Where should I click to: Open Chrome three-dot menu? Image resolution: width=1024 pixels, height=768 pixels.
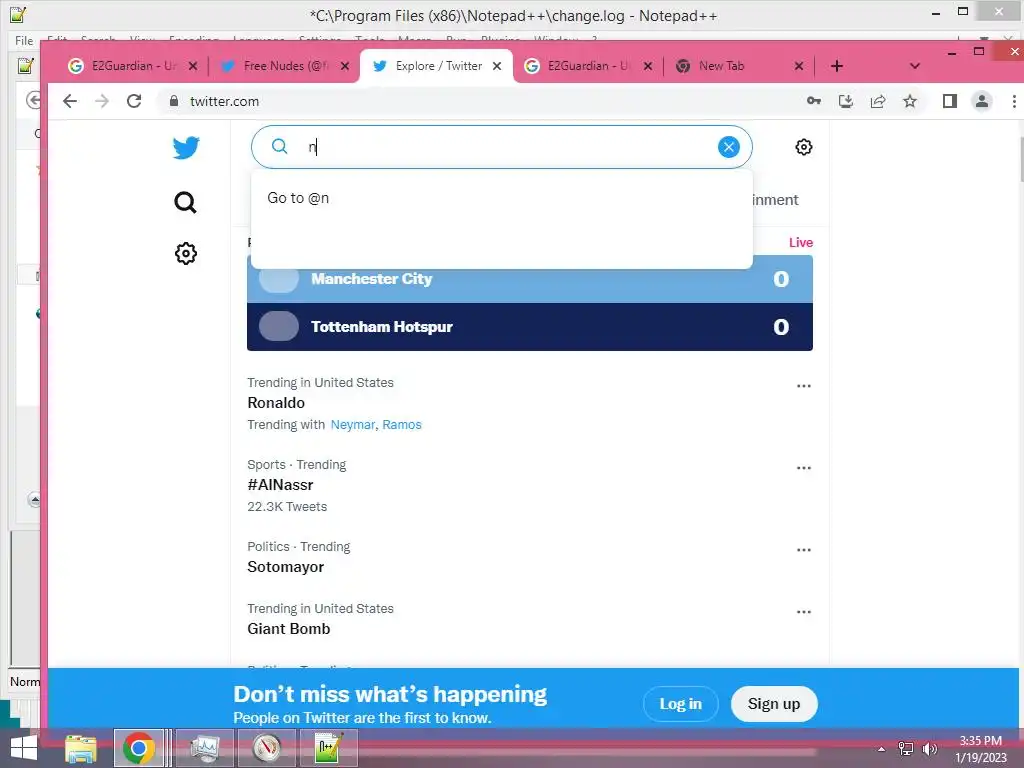point(1014,101)
